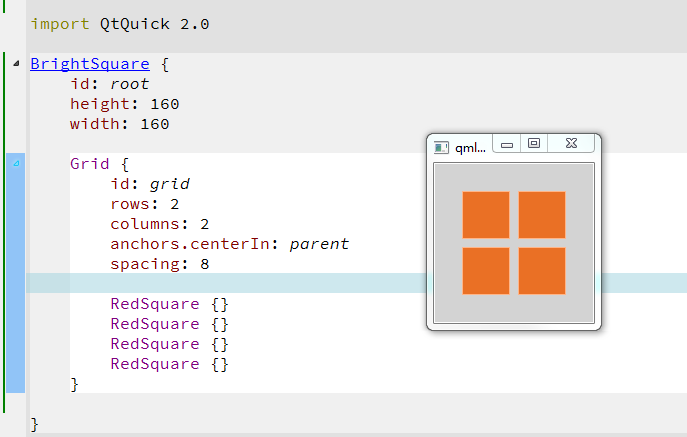
Task: Click the id: root line
Action: (109, 84)
